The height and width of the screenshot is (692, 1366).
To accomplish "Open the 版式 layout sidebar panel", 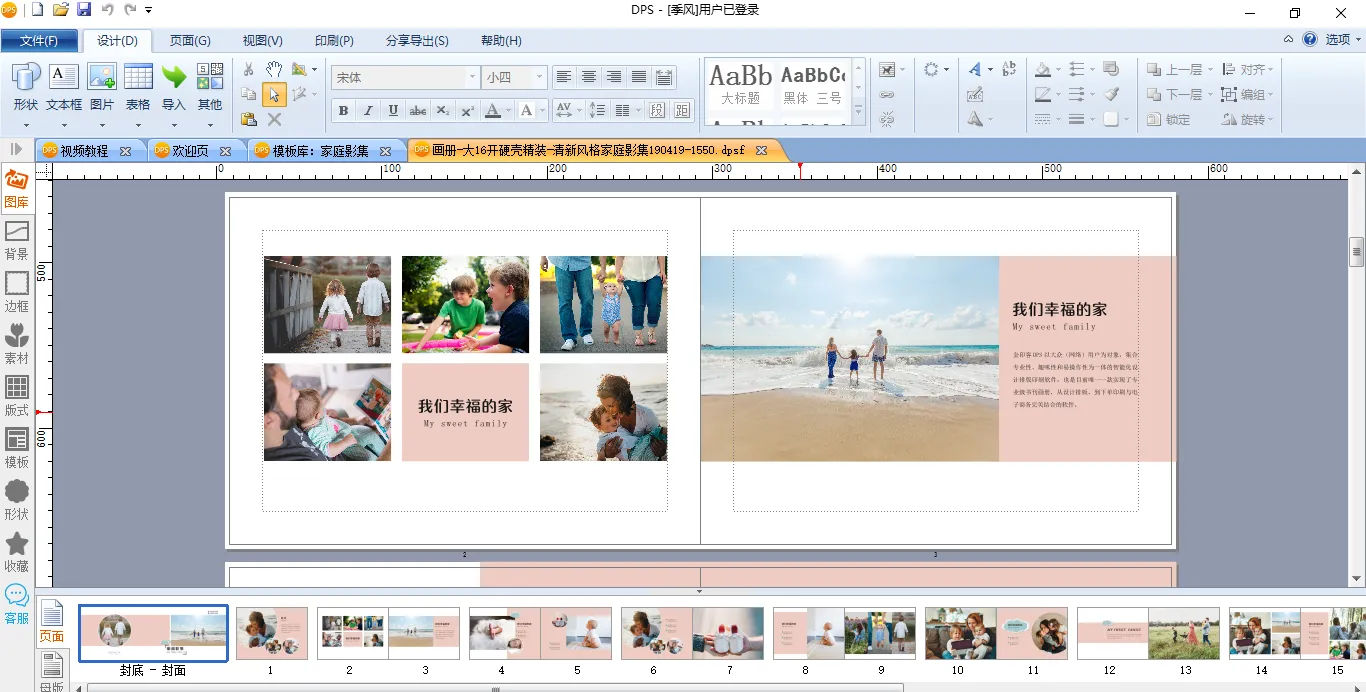I will pos(17,396).
